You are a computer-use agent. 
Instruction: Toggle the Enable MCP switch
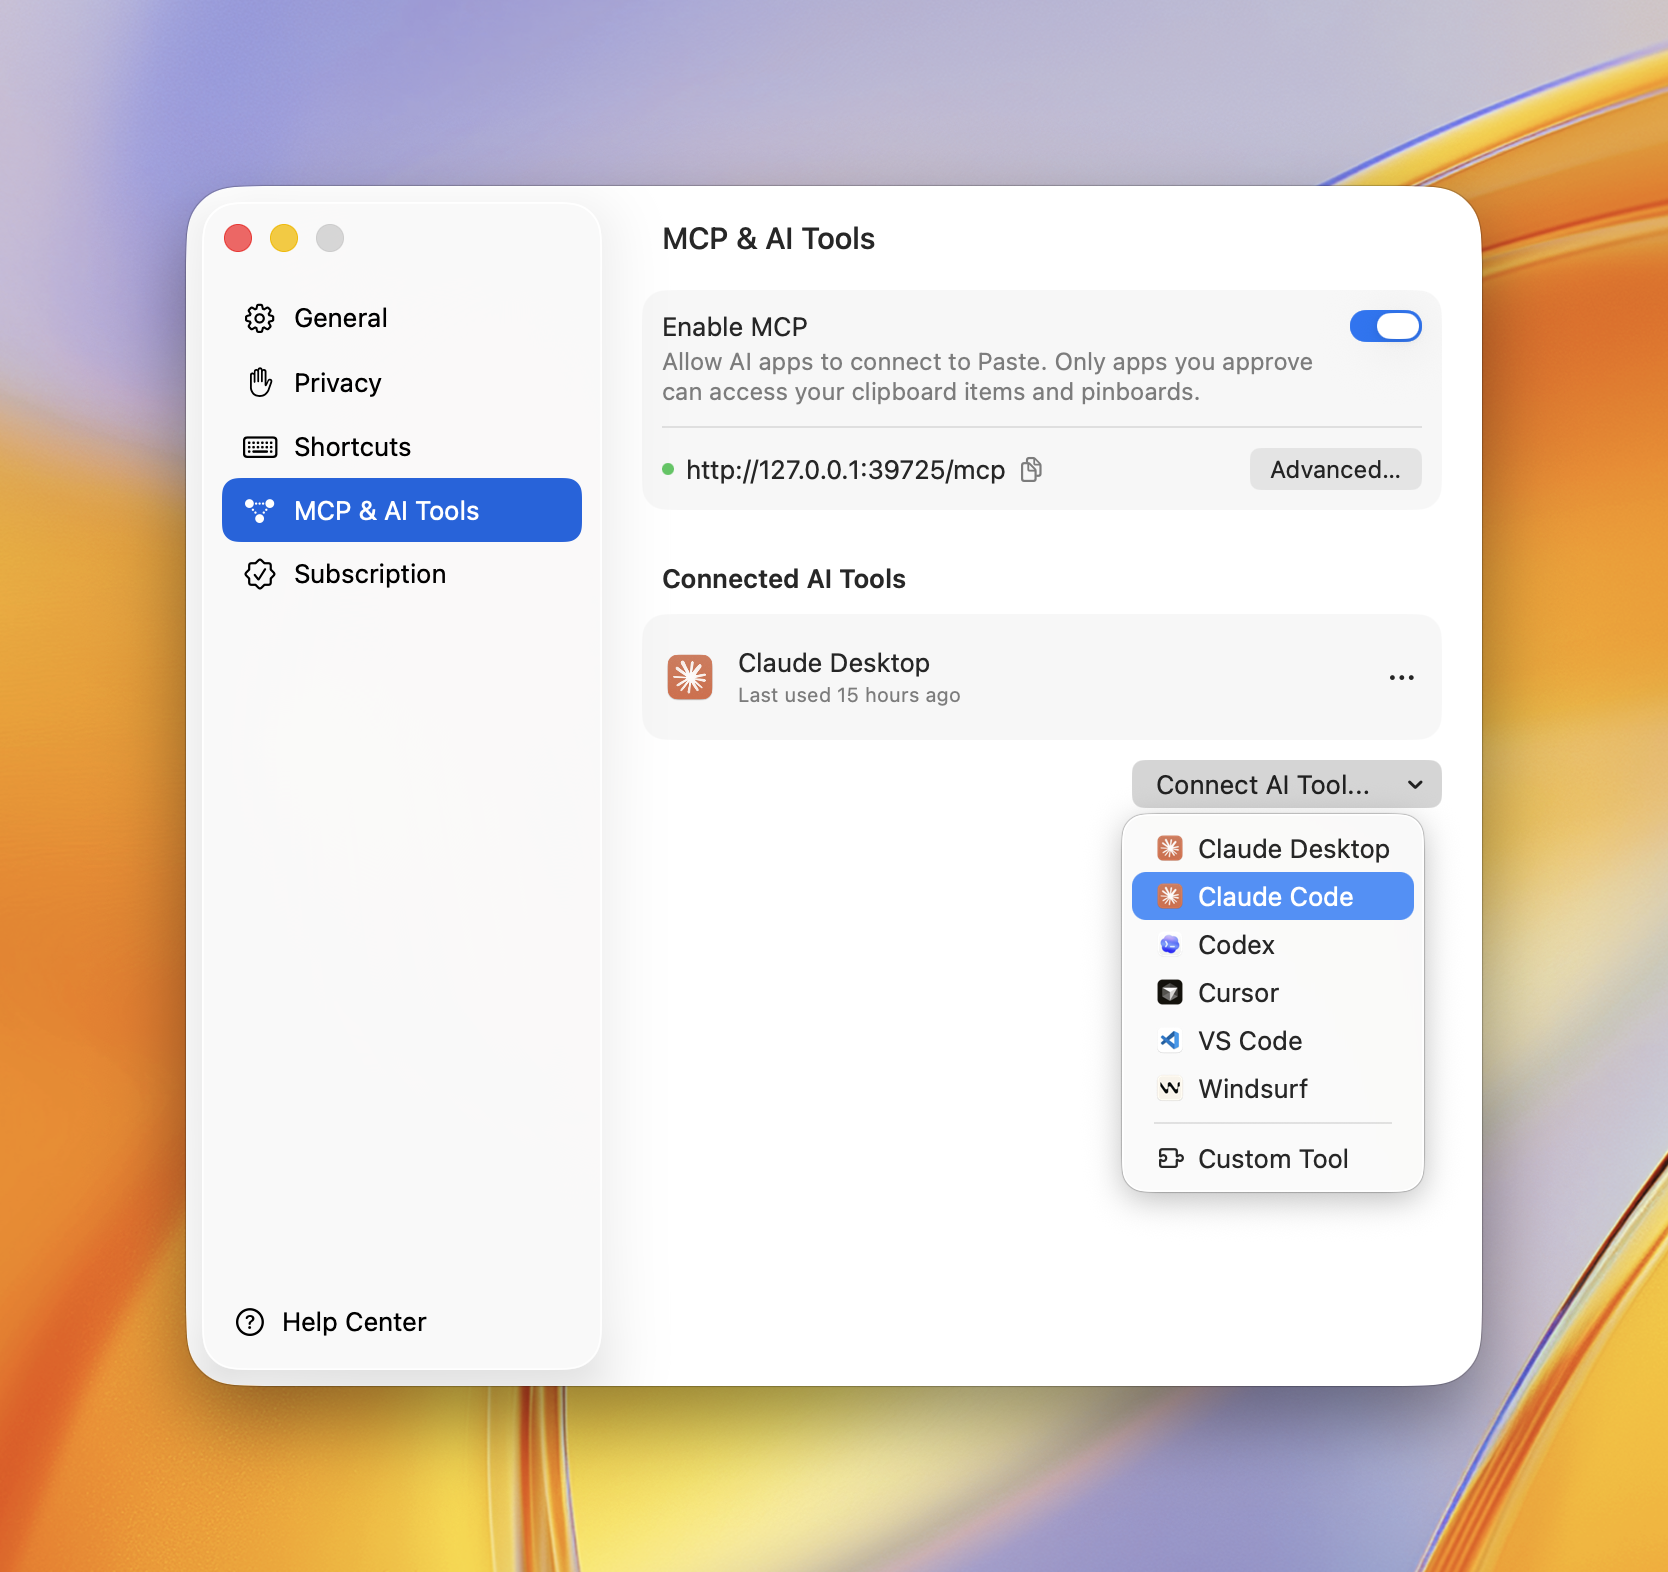coord(1385,326)
